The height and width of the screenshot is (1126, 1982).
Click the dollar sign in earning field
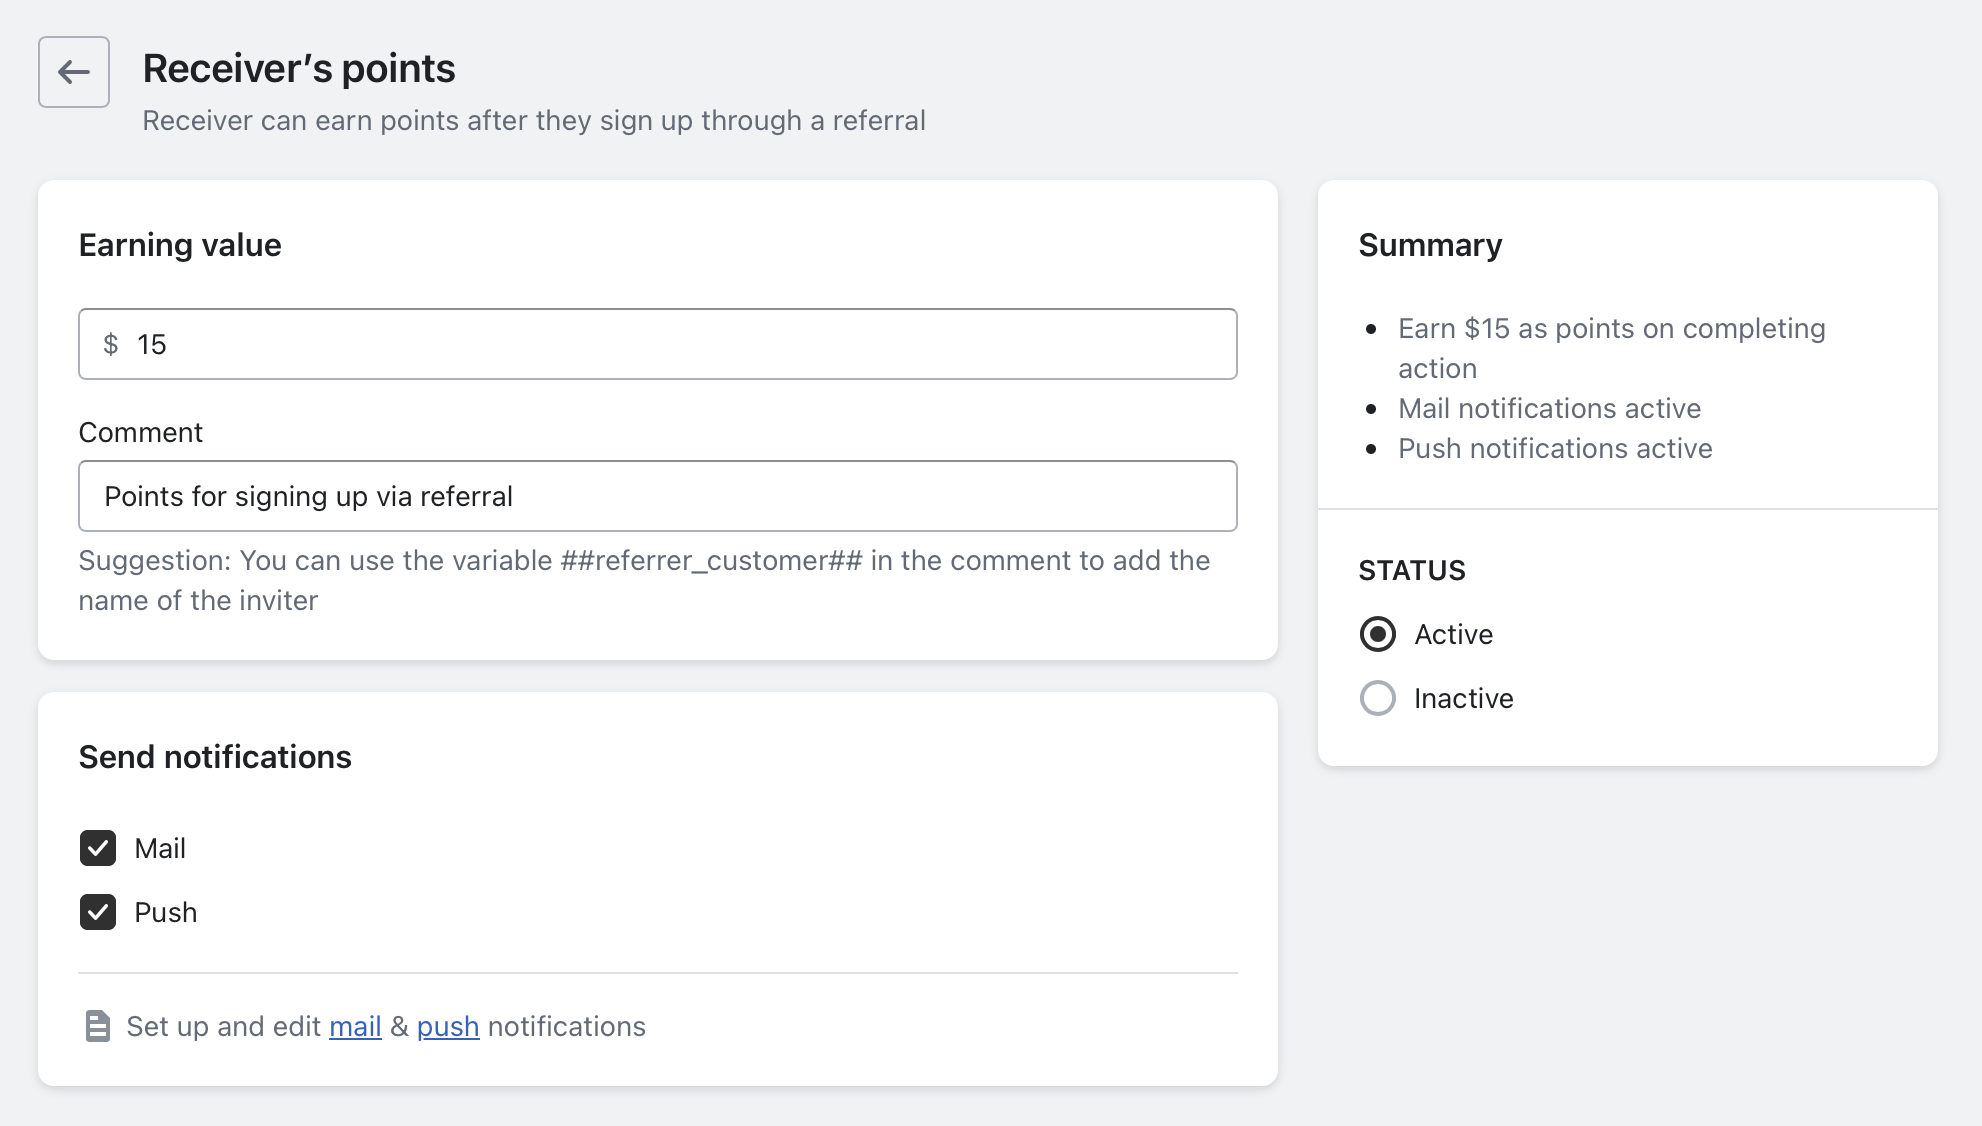point(111,345)
